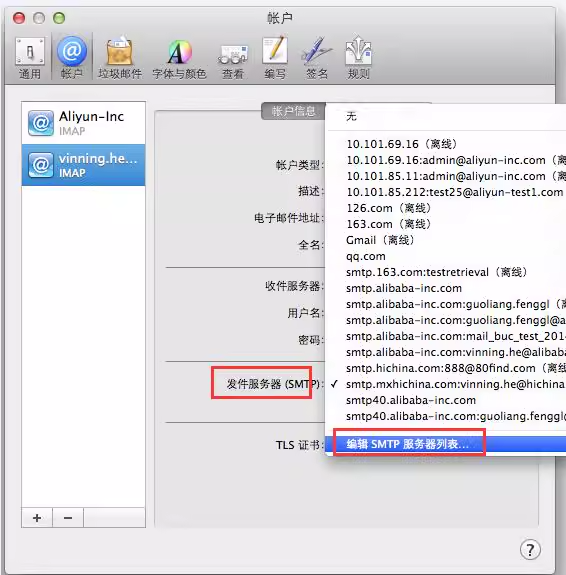Select smtp.163.com:testretrieval server entry
Viewport: 566px width, 575px height.
[x=445, y=272]
